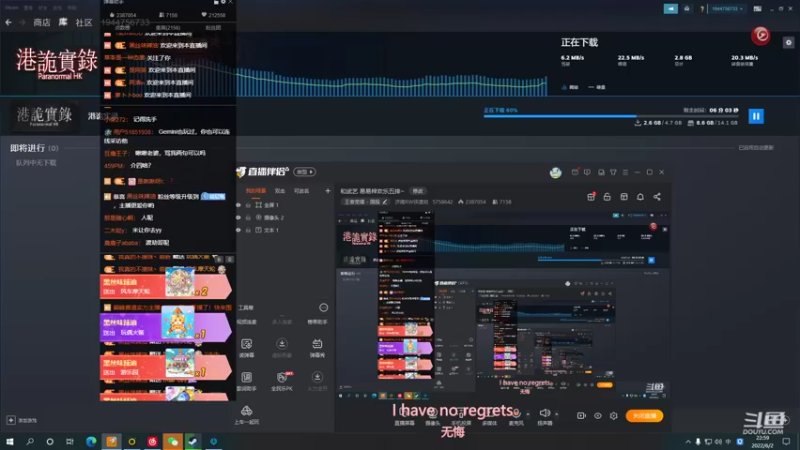This screenshot has width=800, height=450.
Task: Edit the stream category pencil icon
Action: tap(385, 202)
